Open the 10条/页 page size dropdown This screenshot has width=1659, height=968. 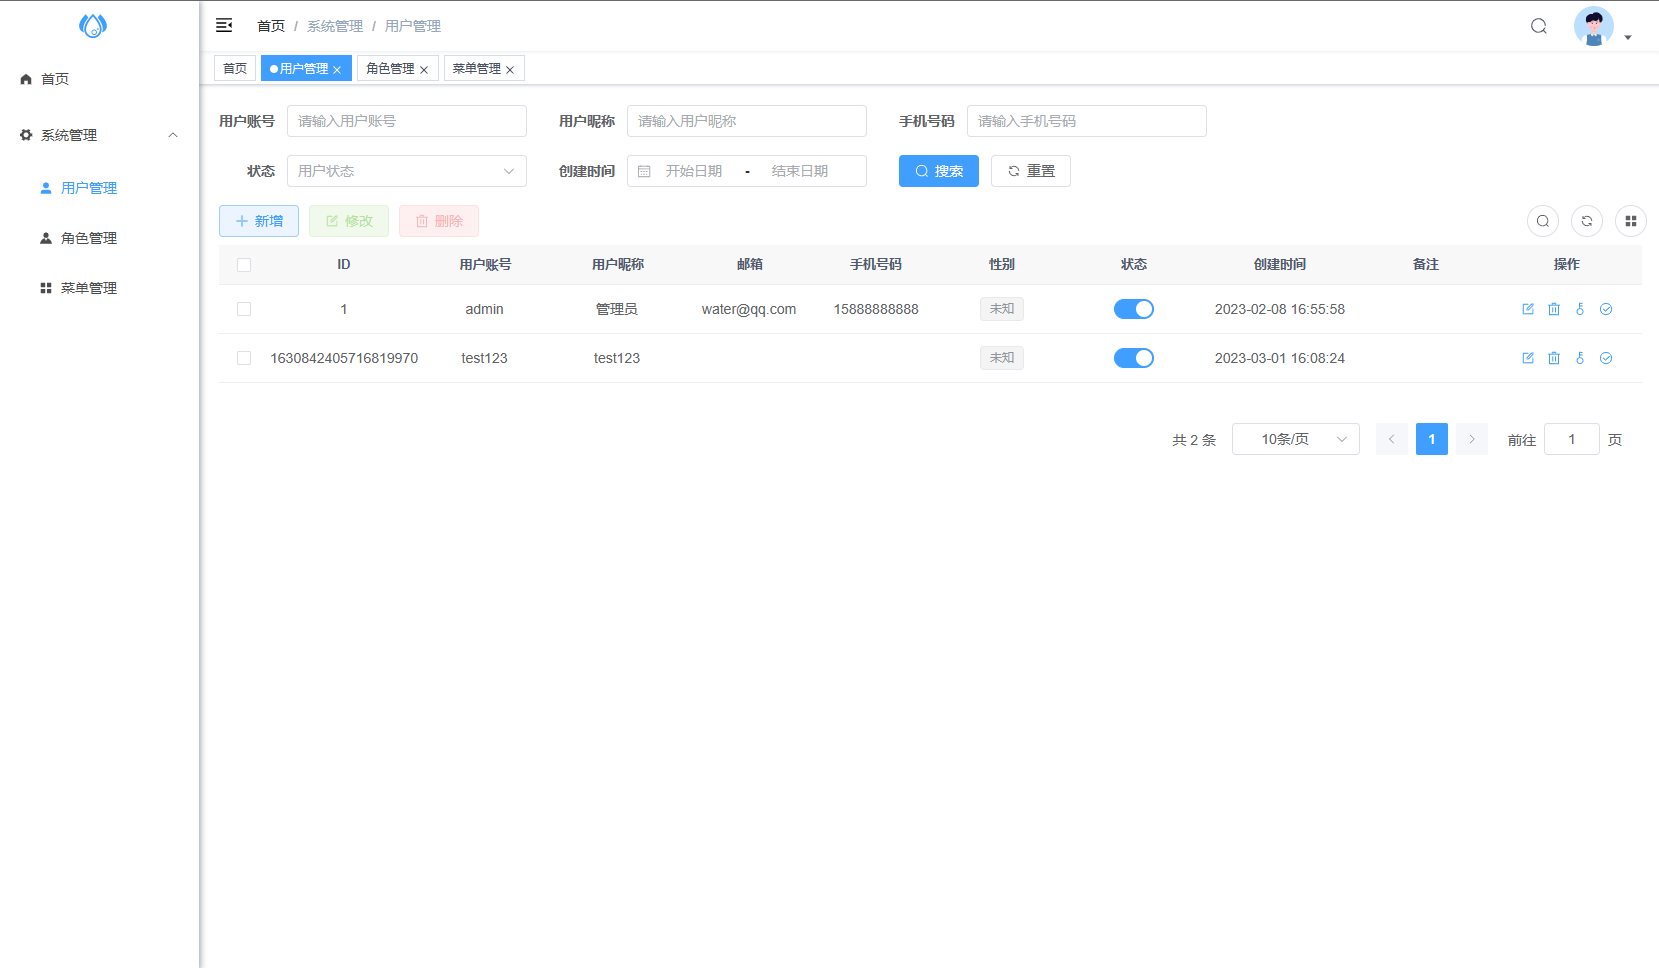tap(1295, 439)
